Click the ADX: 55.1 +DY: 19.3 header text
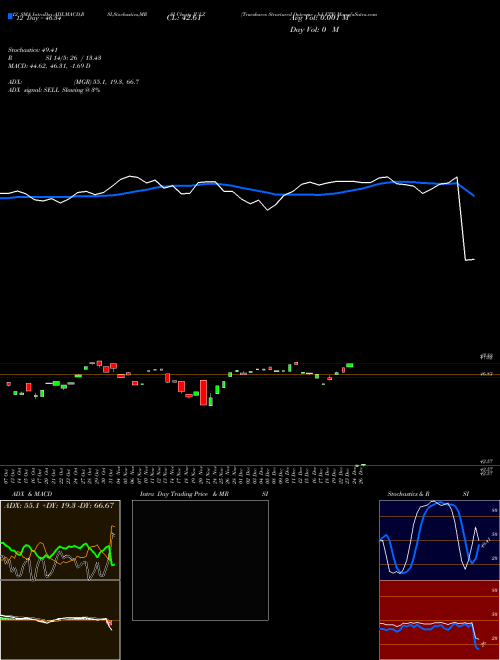500x660 pixels. coord(59,505)
